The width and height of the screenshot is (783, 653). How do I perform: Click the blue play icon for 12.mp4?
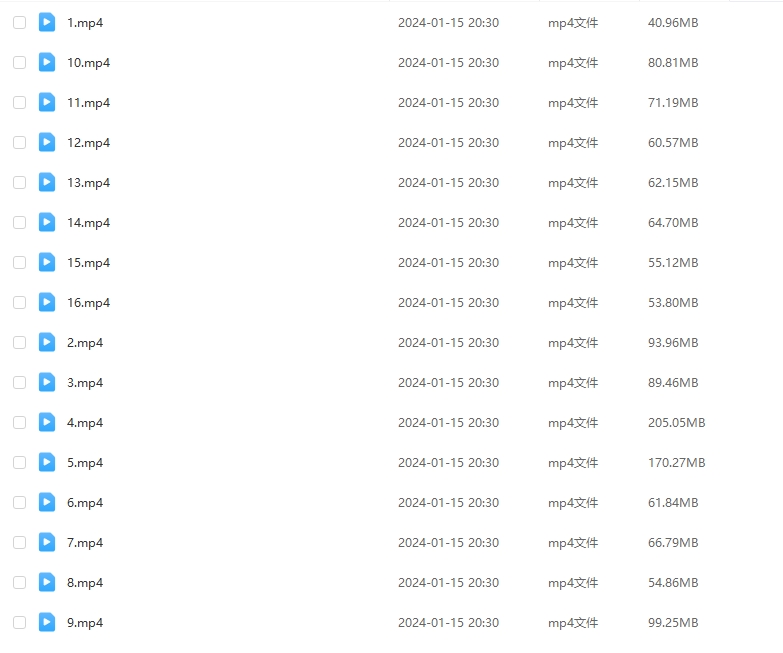click(47, 142)
